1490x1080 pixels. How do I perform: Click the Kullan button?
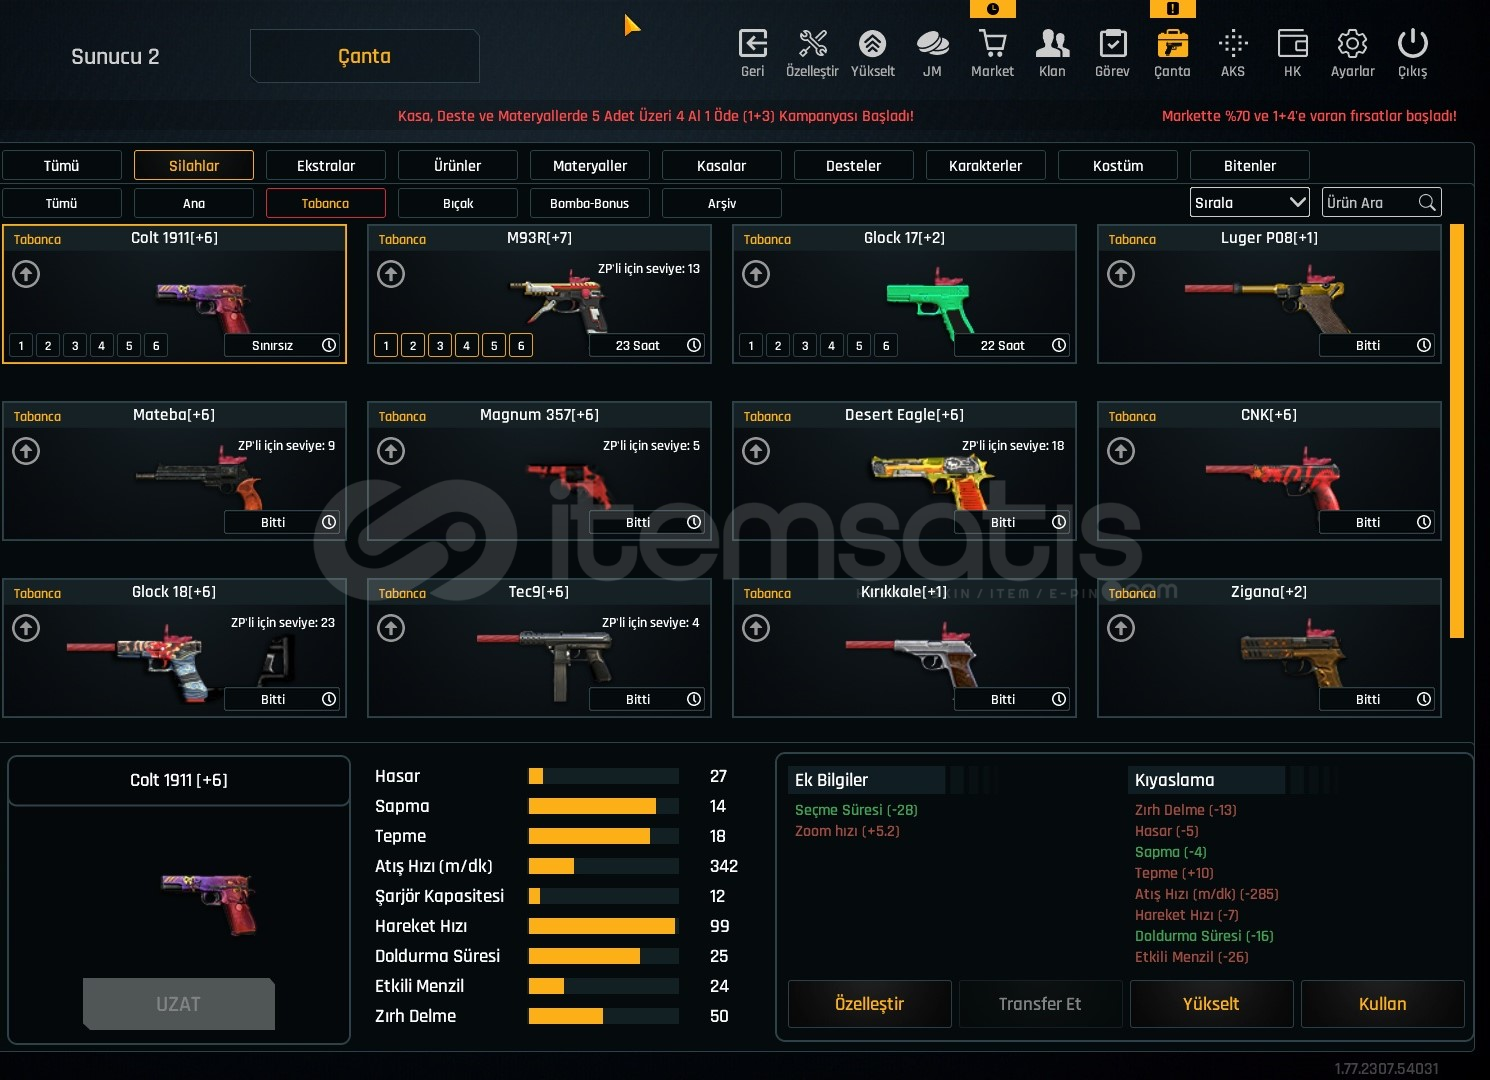click(1382, 1004)
